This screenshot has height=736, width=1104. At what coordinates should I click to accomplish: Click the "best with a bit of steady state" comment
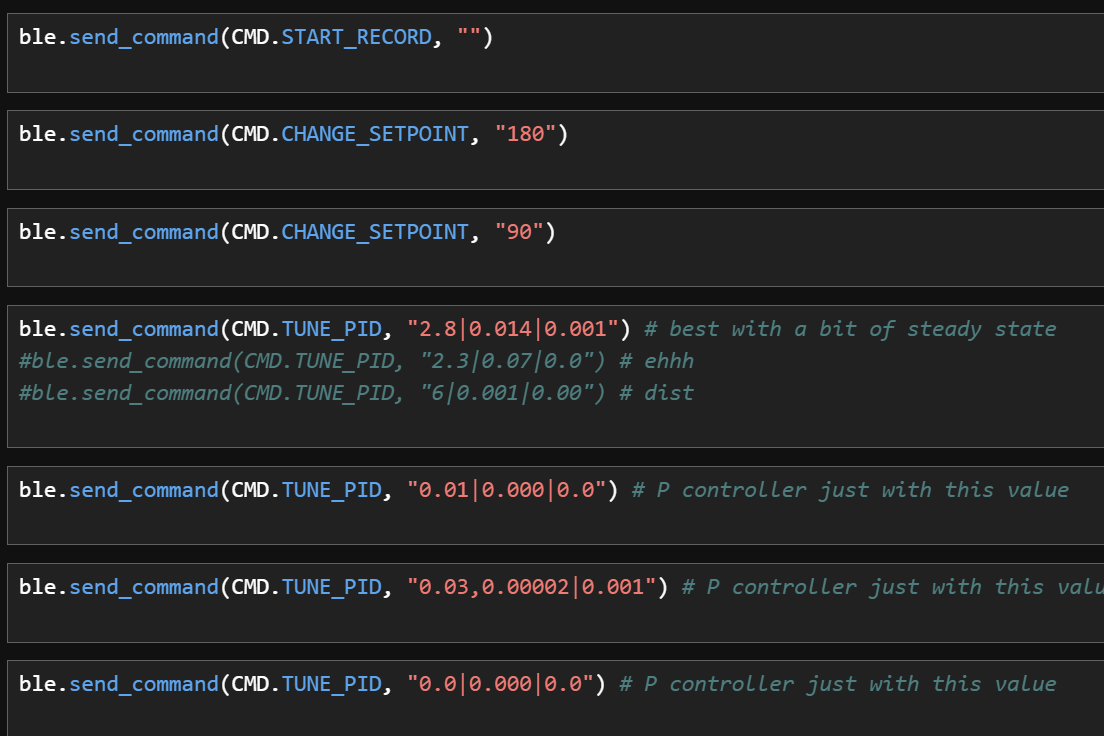(x=860, y=329)
